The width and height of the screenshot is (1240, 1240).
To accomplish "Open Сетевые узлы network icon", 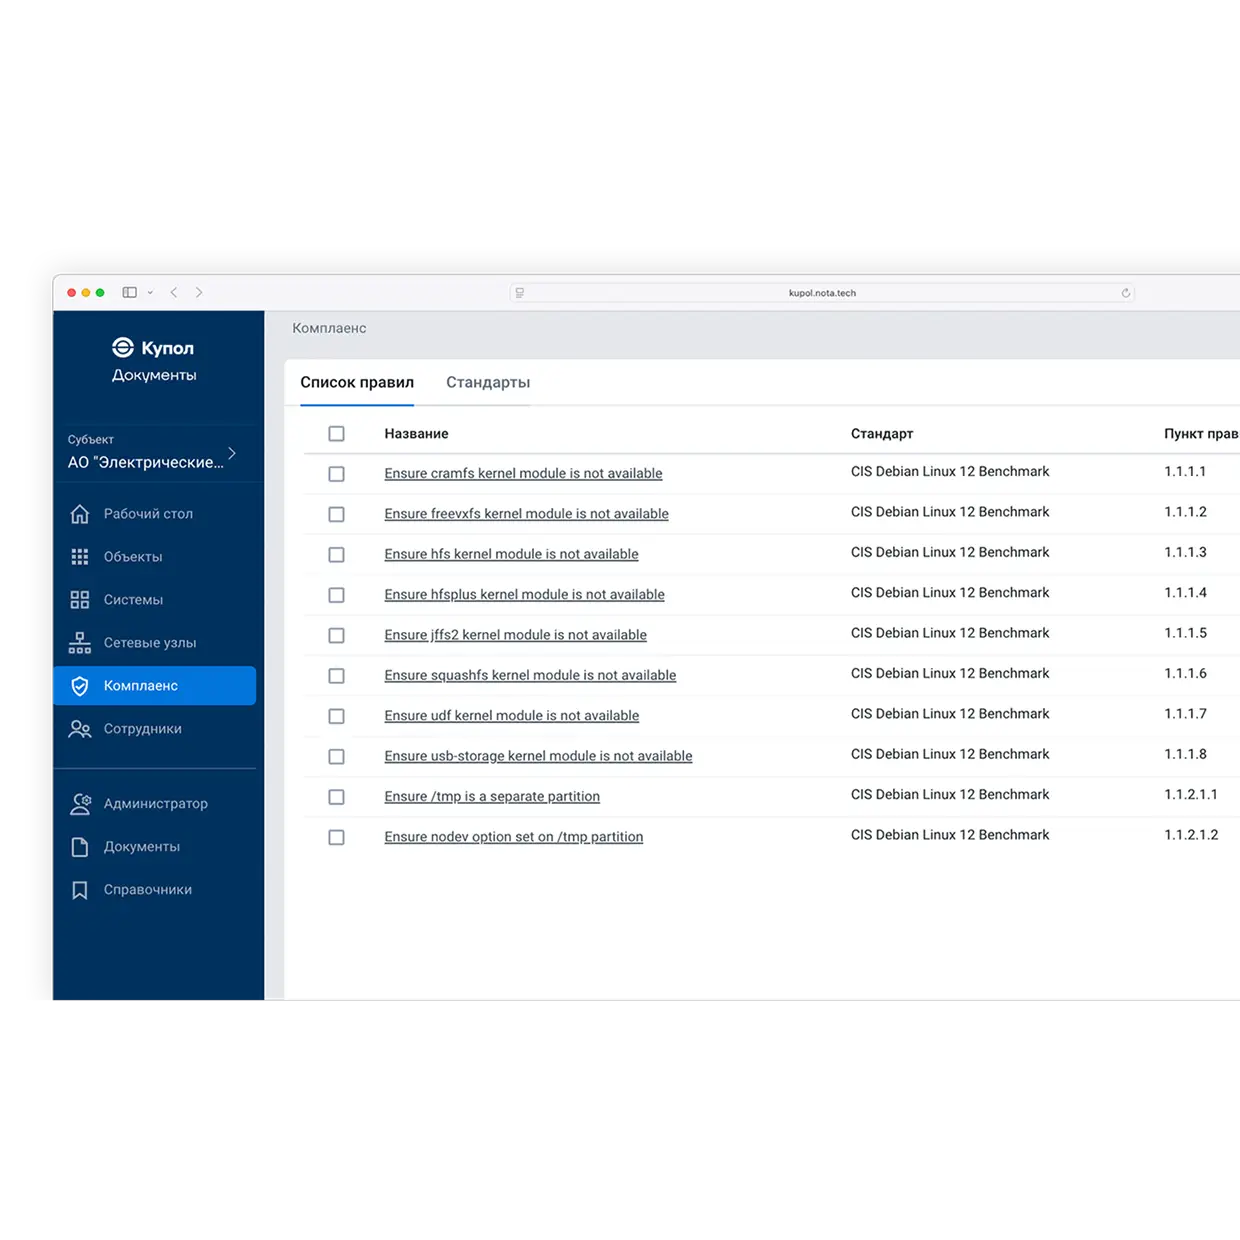I will coord(80,643).
